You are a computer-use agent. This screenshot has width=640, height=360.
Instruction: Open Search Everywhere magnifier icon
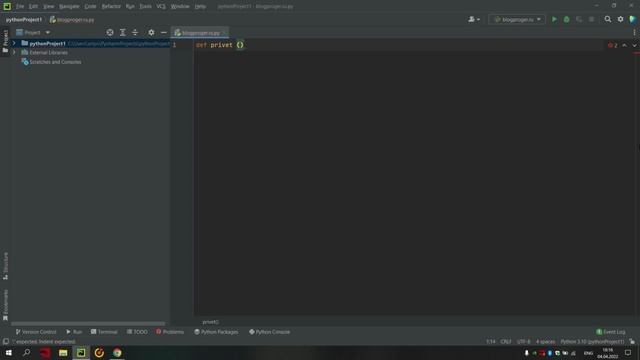[x=608, y=19]
